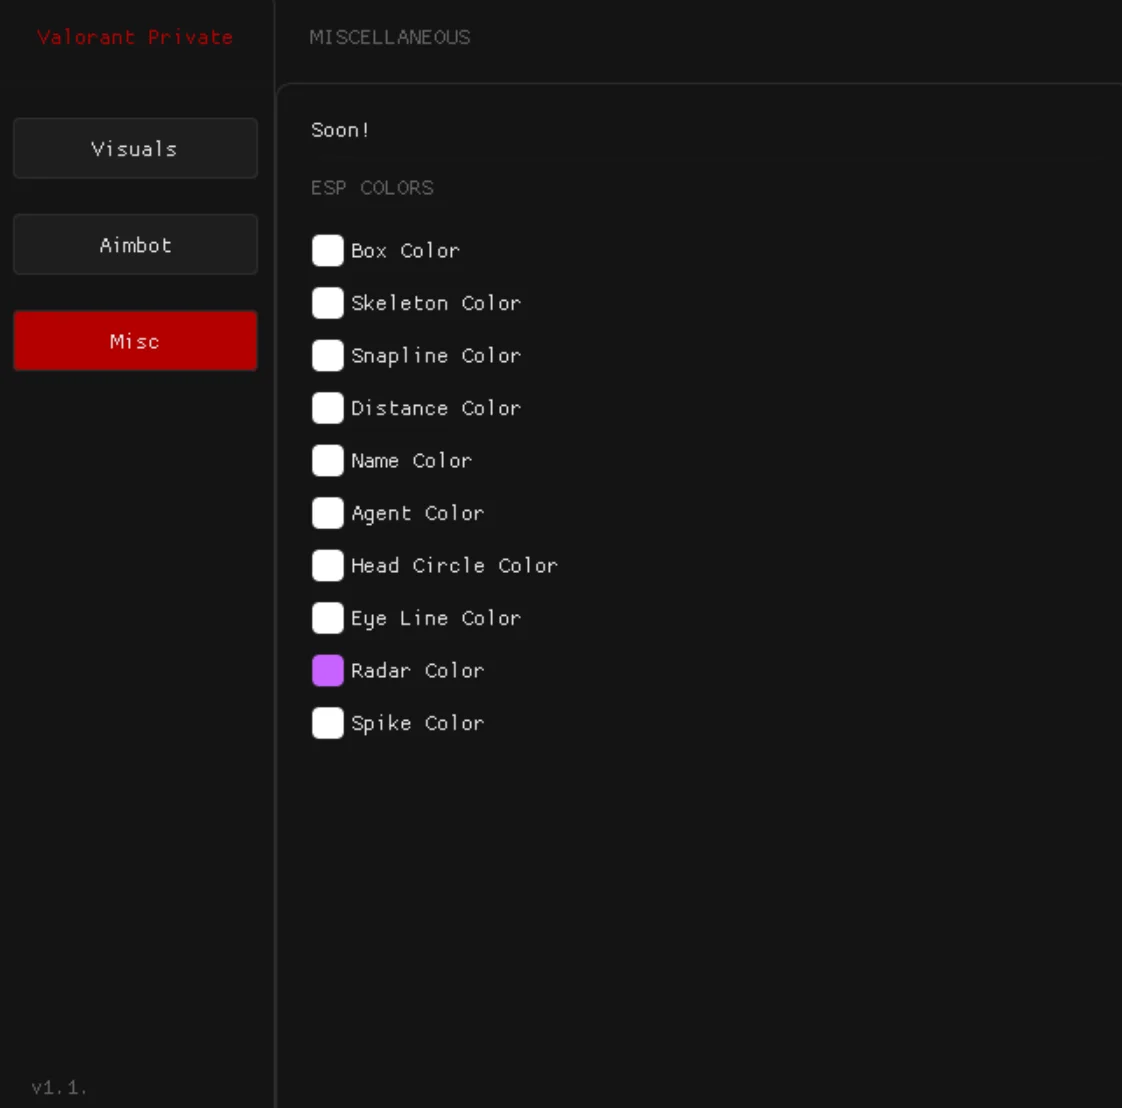
Task: Click the purple Radar Color swatch
Action: coord(327,671)
